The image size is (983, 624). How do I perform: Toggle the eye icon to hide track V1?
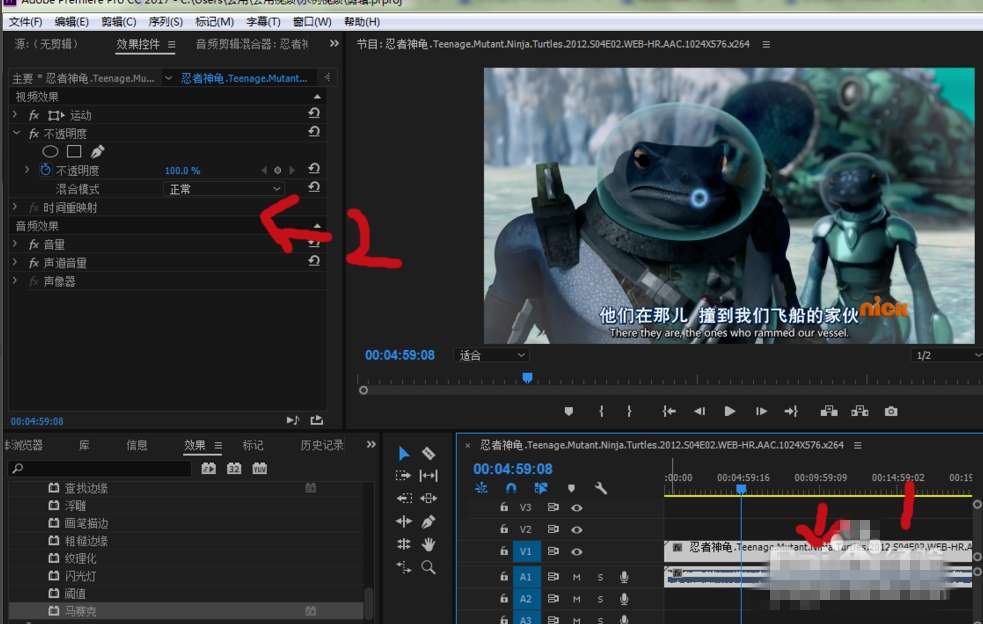pos(577,550)
